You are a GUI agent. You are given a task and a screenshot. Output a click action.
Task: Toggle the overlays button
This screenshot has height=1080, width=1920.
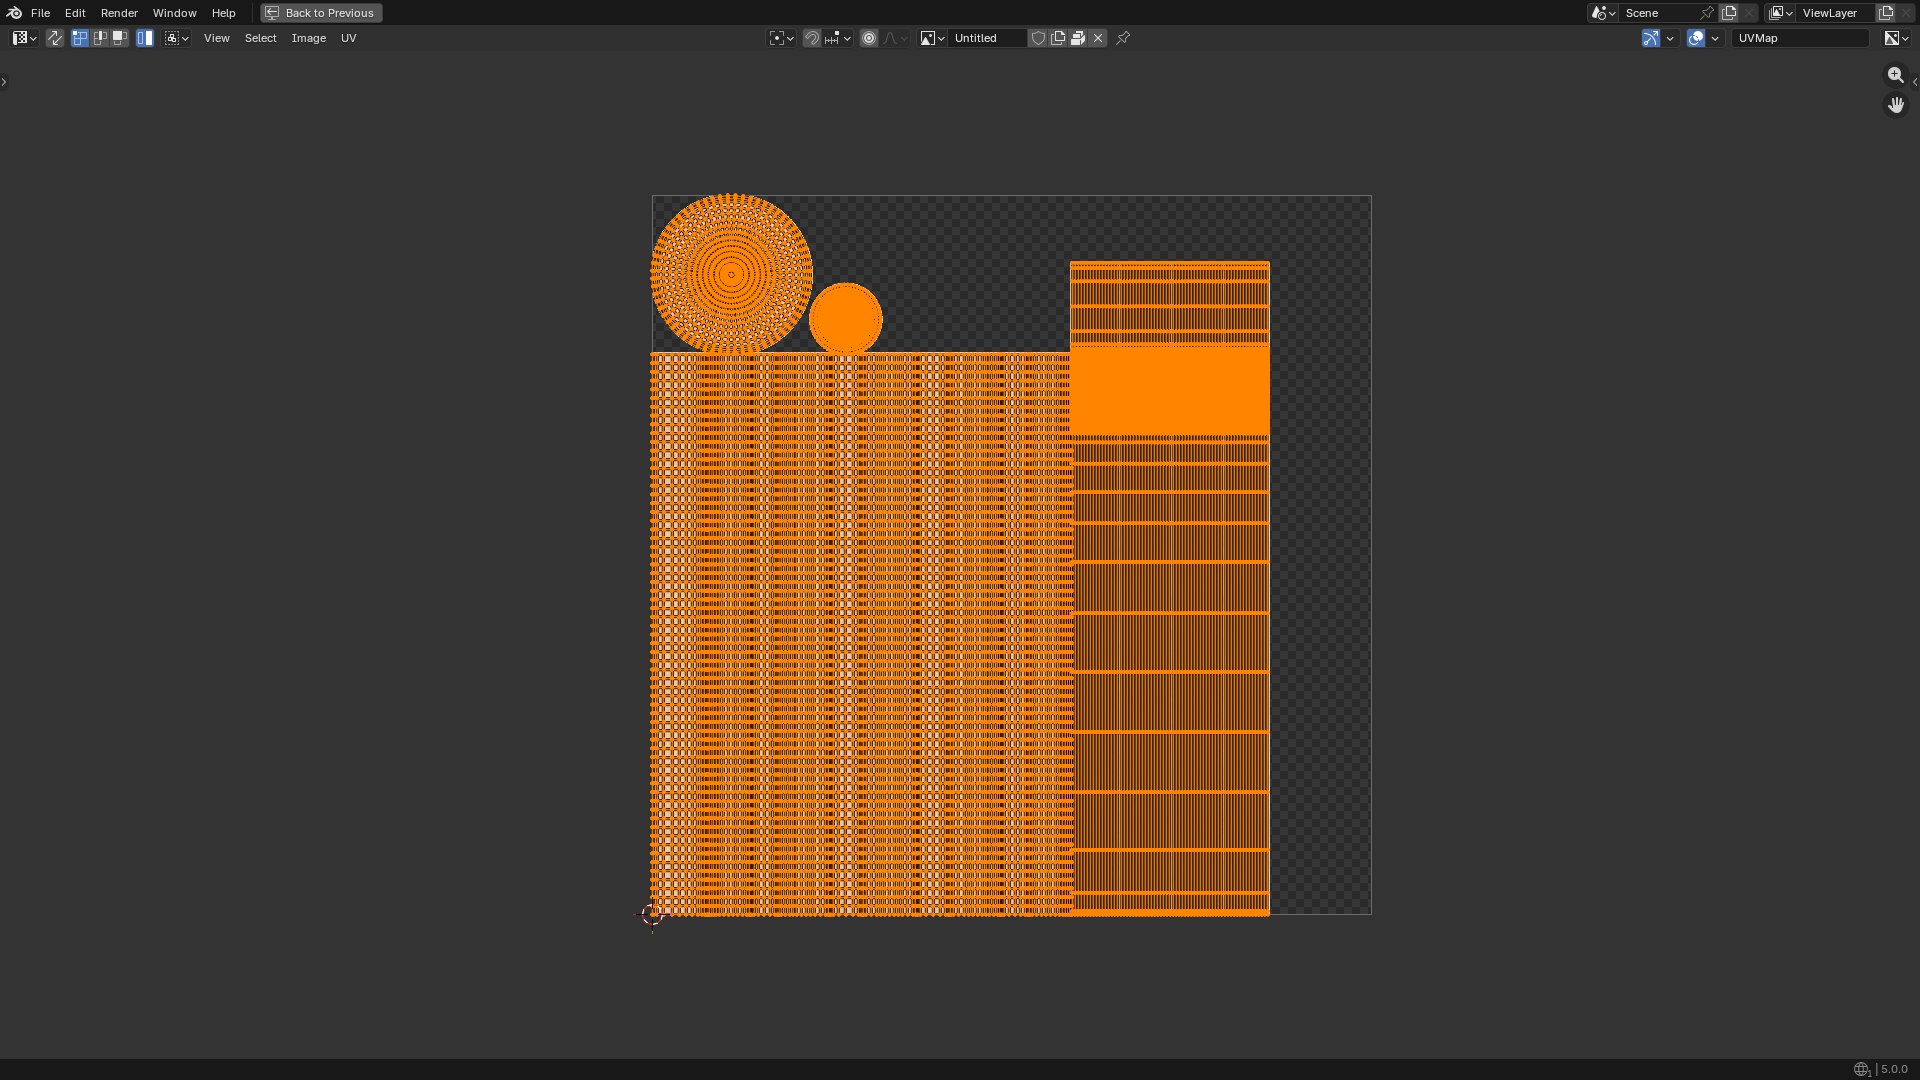point(1696,38)
